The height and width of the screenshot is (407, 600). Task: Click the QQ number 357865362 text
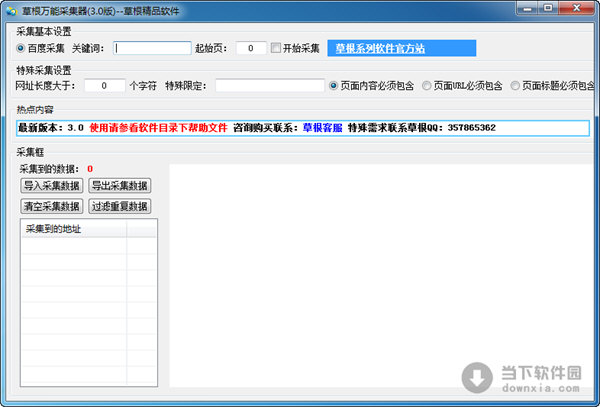click(471, 128)
